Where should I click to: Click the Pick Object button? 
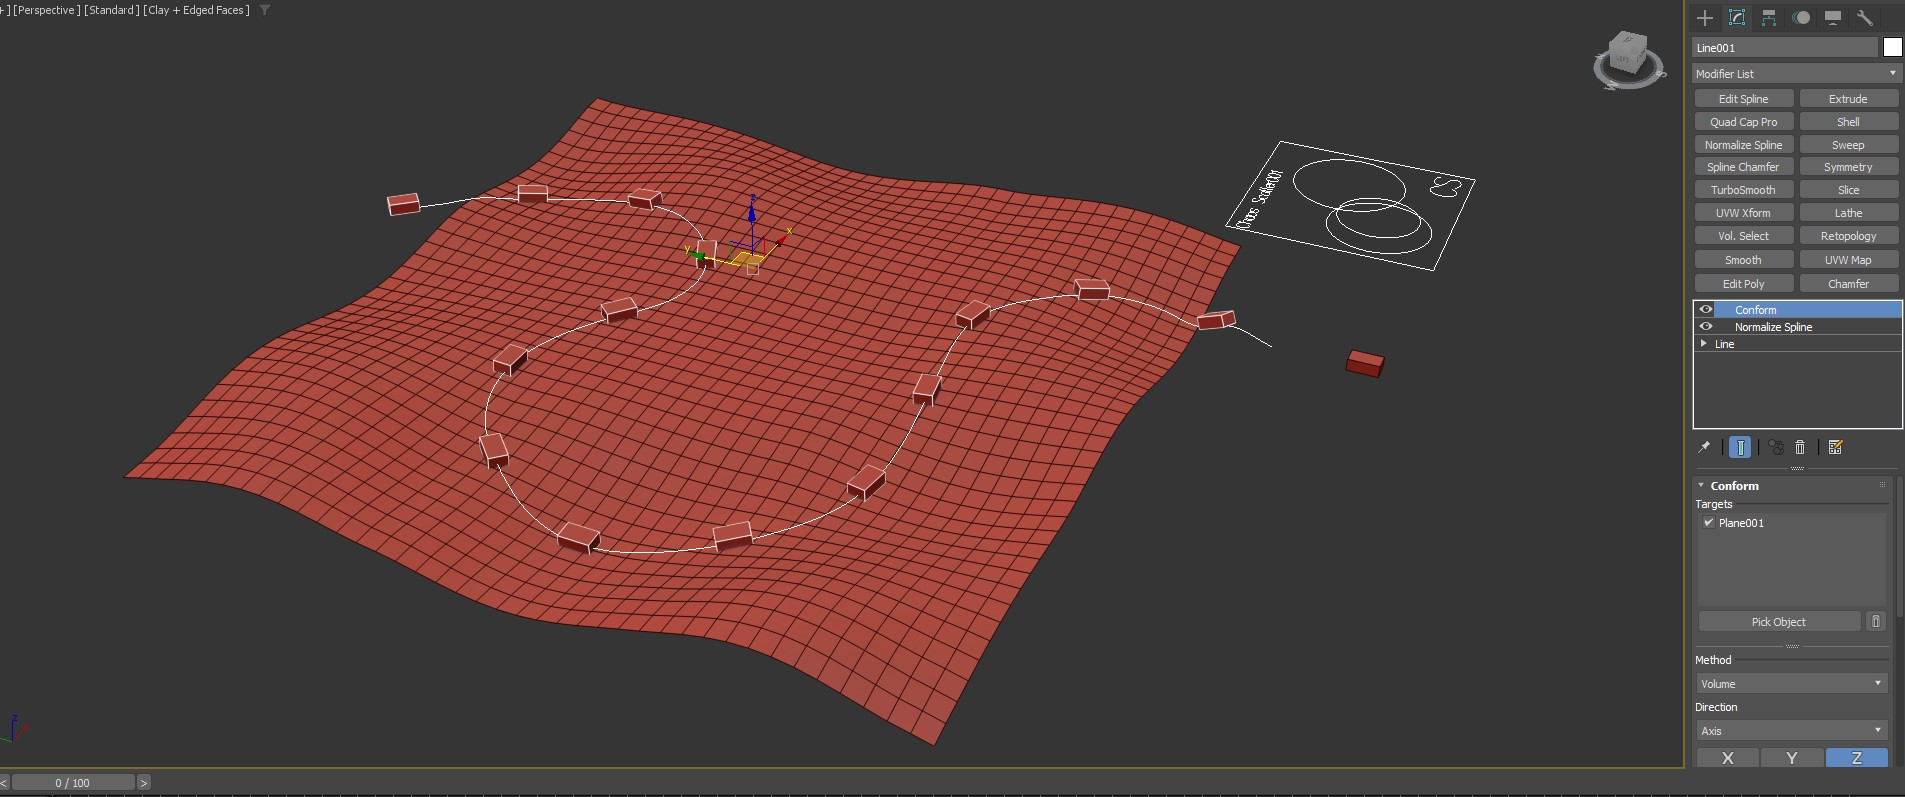coord(1779,621)
